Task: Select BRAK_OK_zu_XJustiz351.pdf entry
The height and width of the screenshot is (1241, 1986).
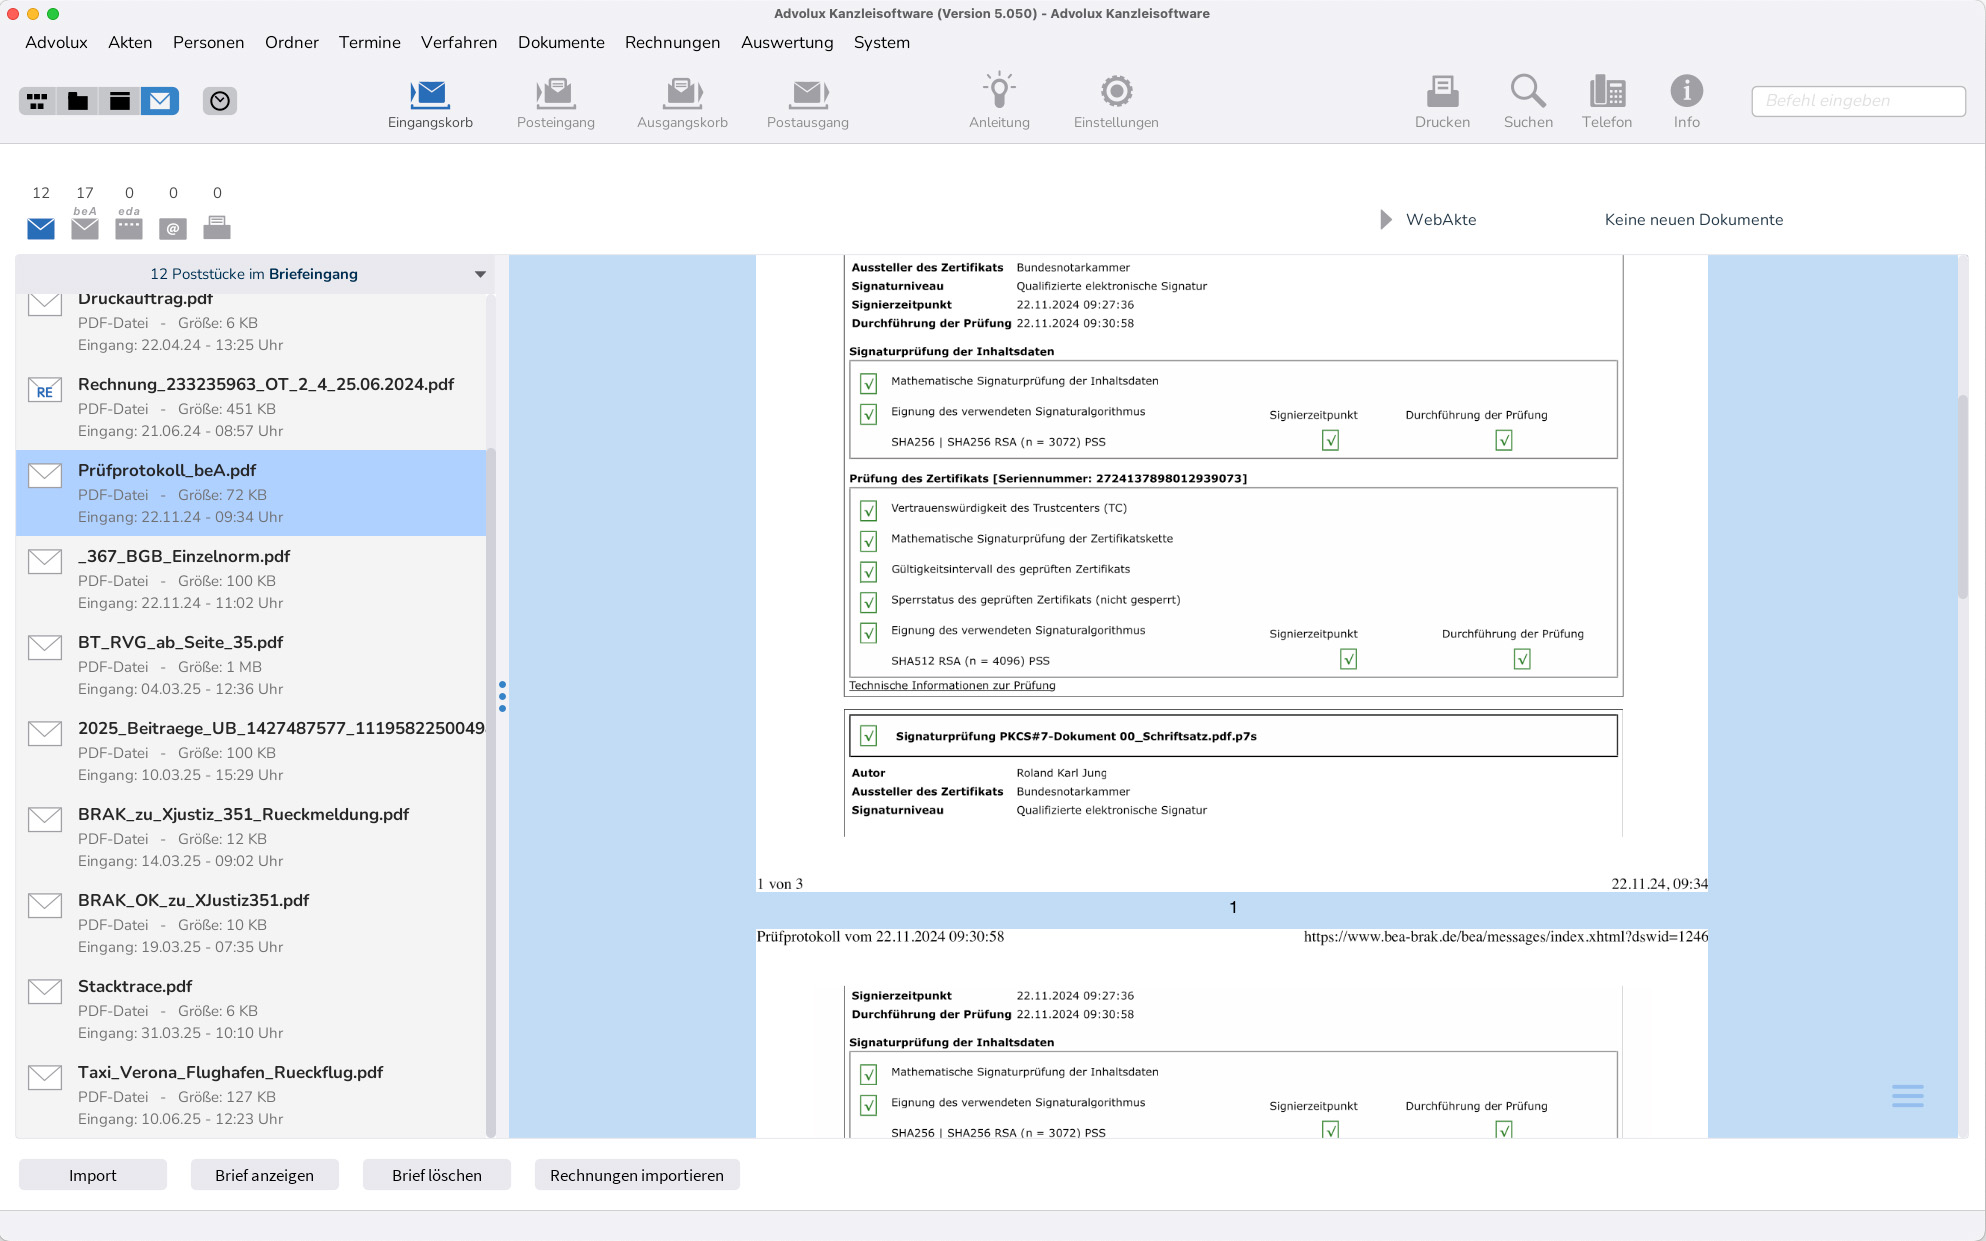Action: click(251, 923)
